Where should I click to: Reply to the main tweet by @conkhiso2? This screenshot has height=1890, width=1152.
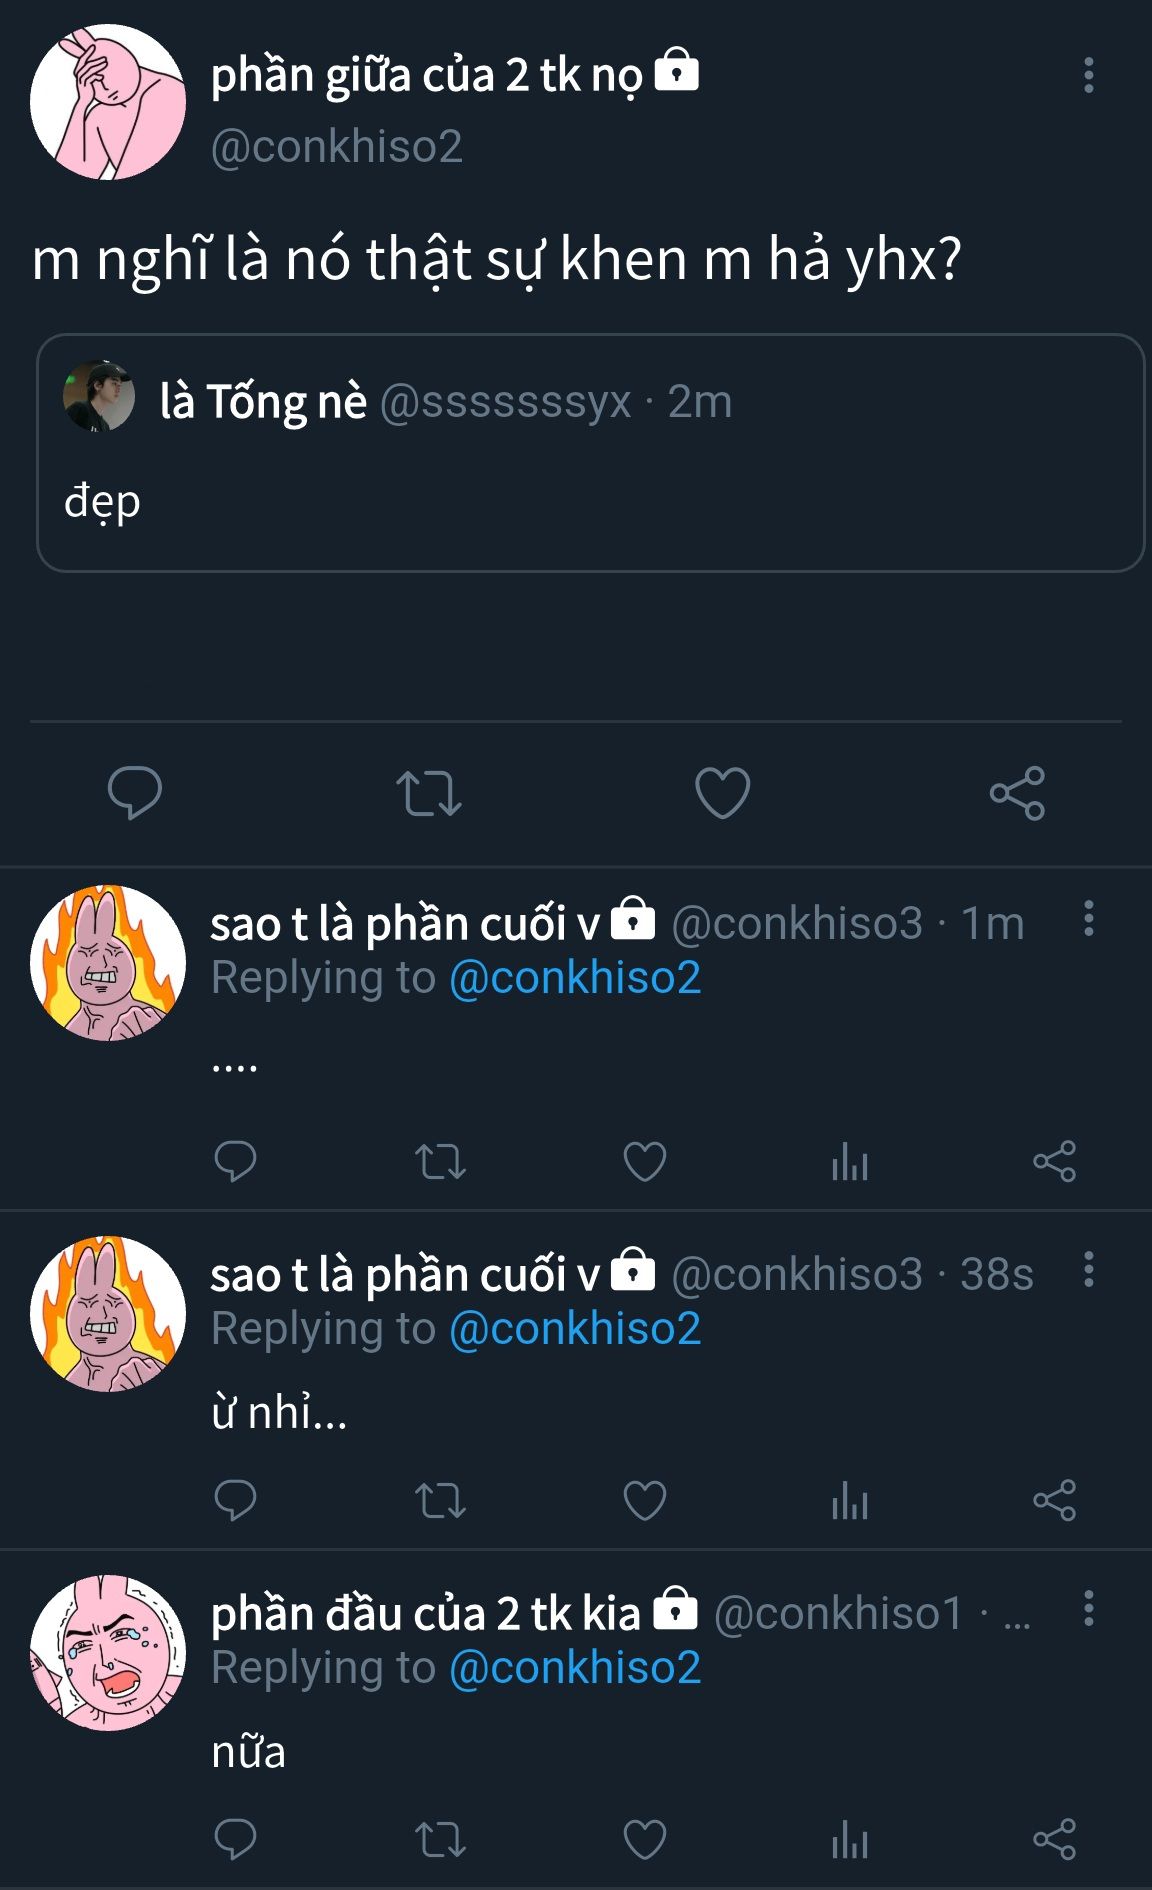point(134,793)
